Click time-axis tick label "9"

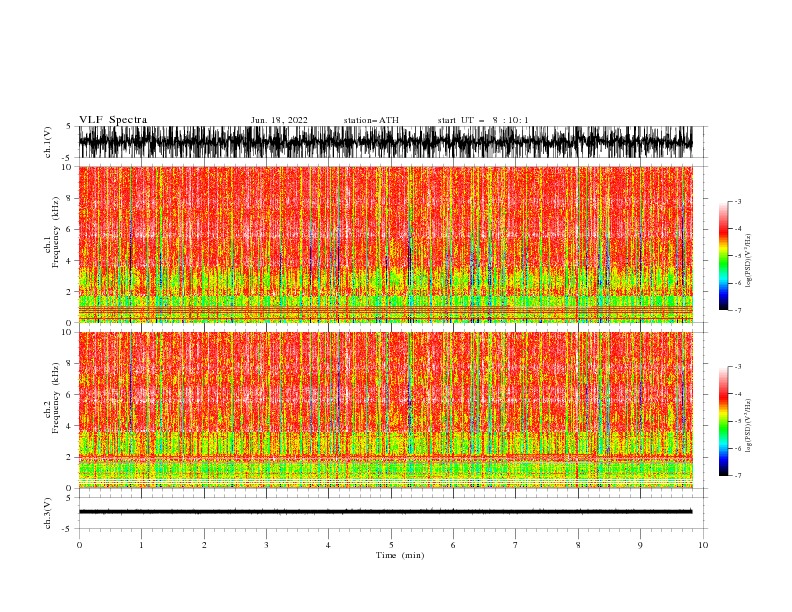click(x=640, y=545)
